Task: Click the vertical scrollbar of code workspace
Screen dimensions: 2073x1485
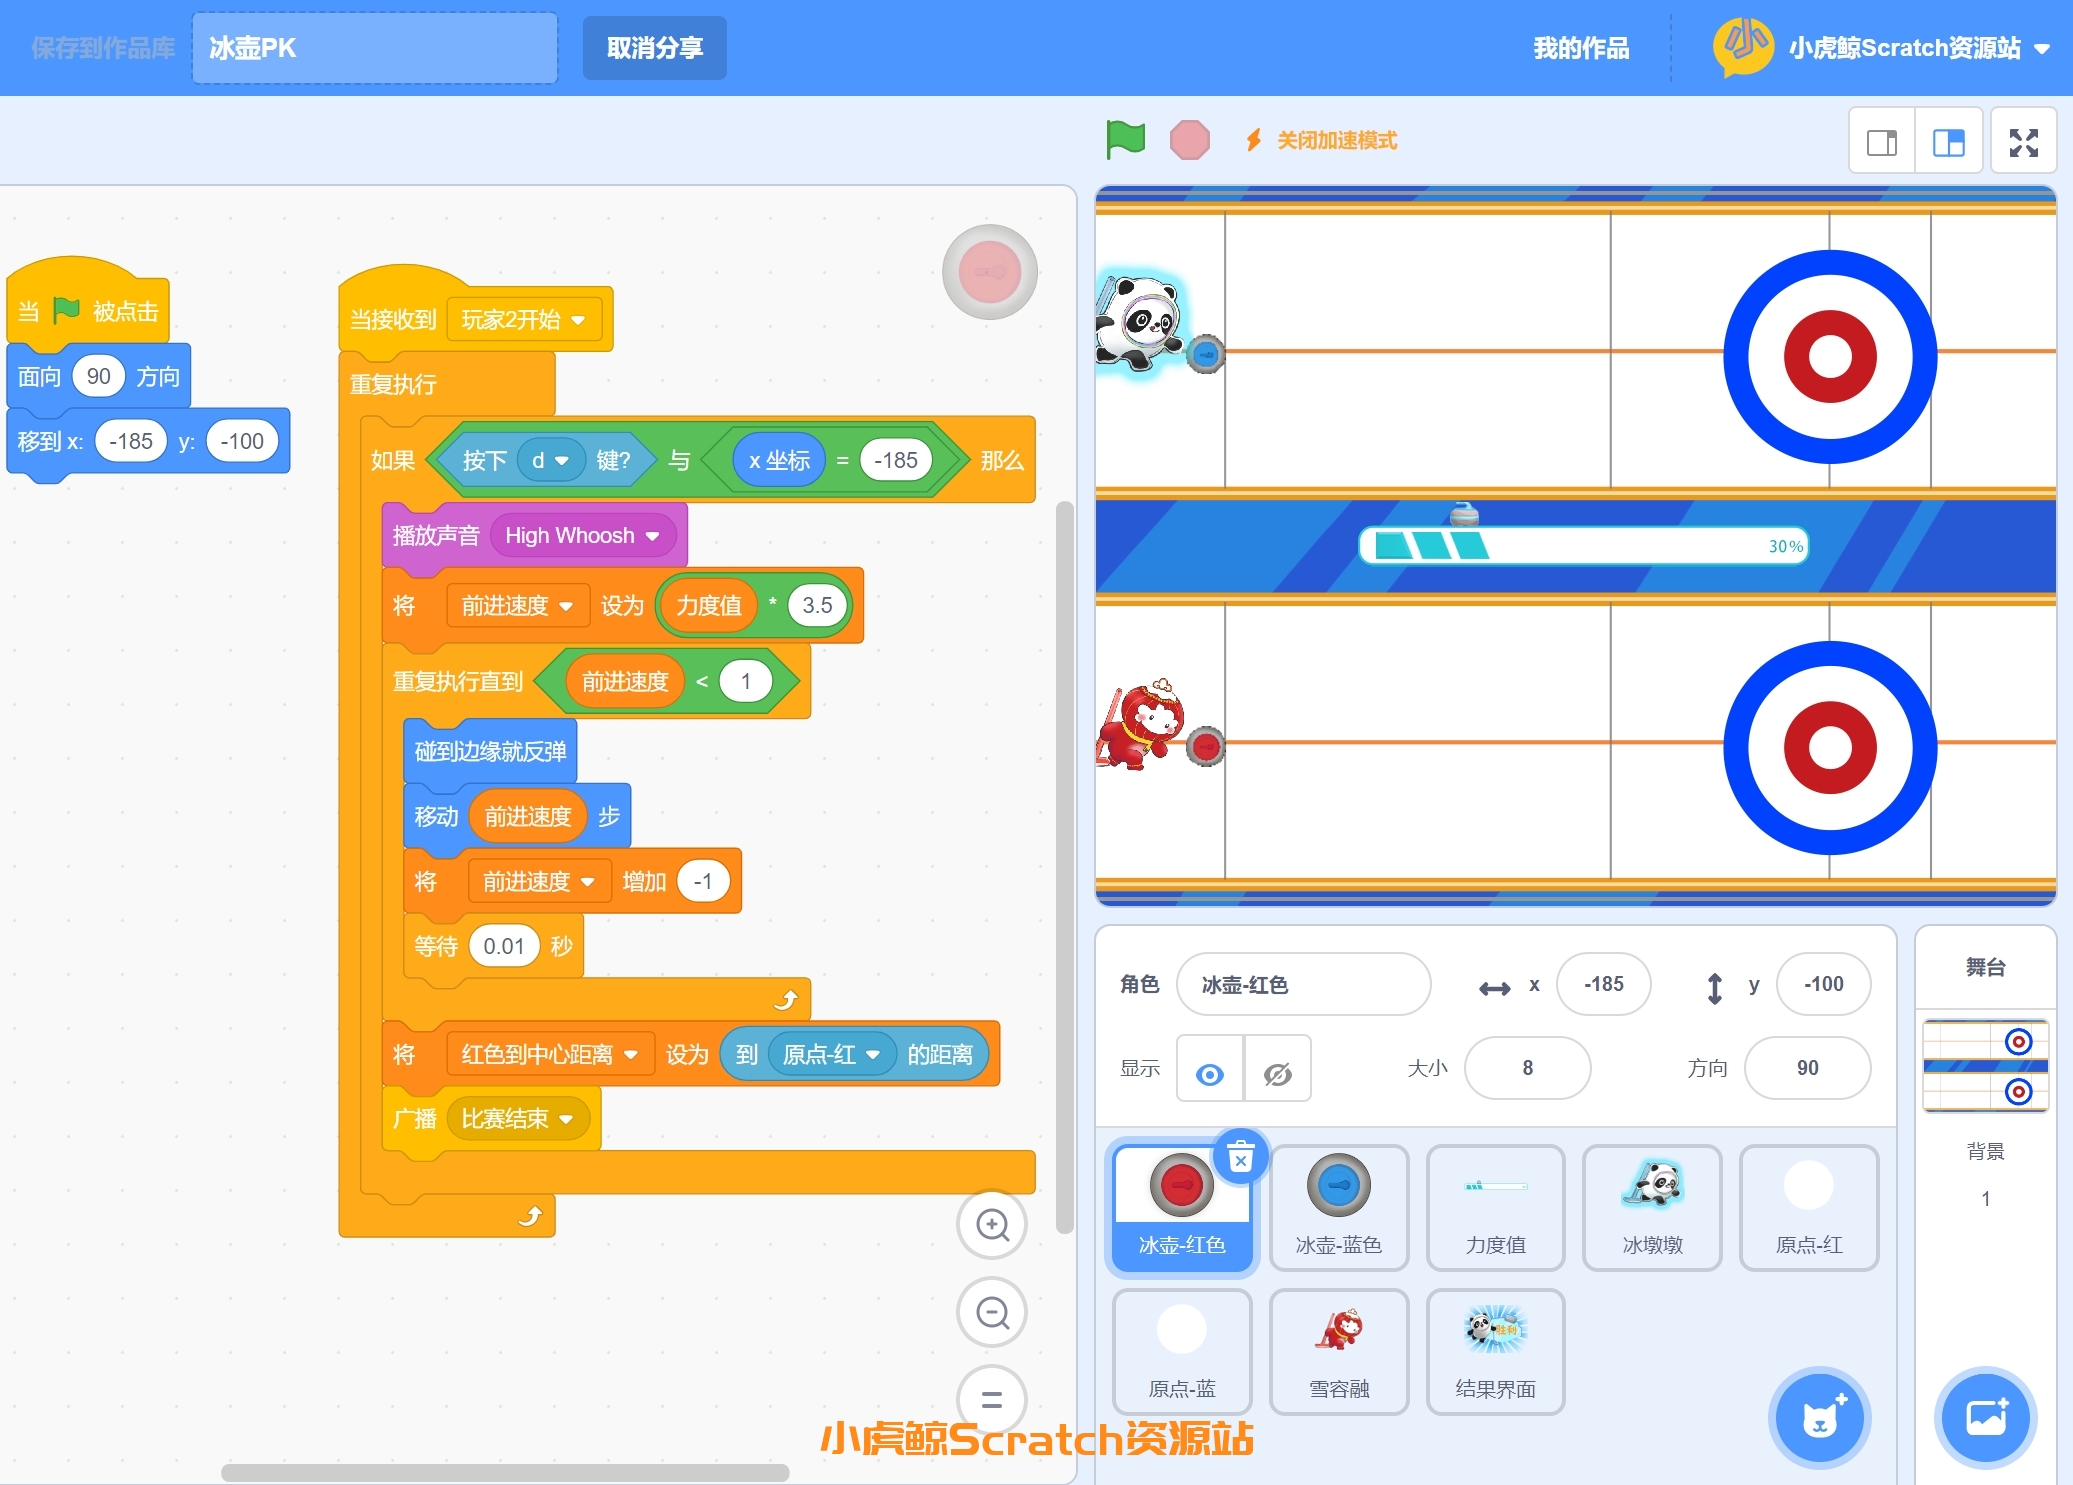Action: [1065, 867]
